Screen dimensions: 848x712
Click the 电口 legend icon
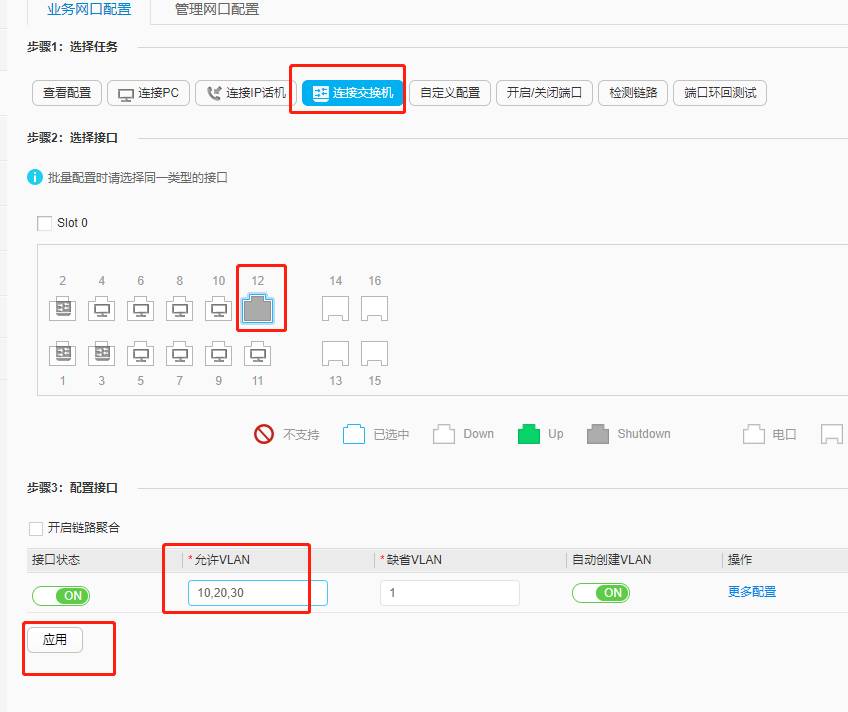tap(753, 434)
